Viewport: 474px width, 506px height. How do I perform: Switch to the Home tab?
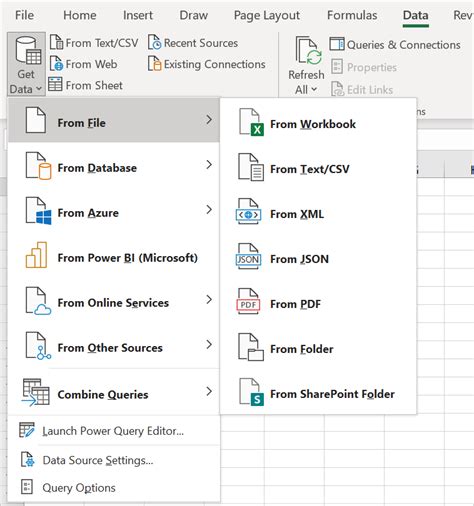click(80, 15)
